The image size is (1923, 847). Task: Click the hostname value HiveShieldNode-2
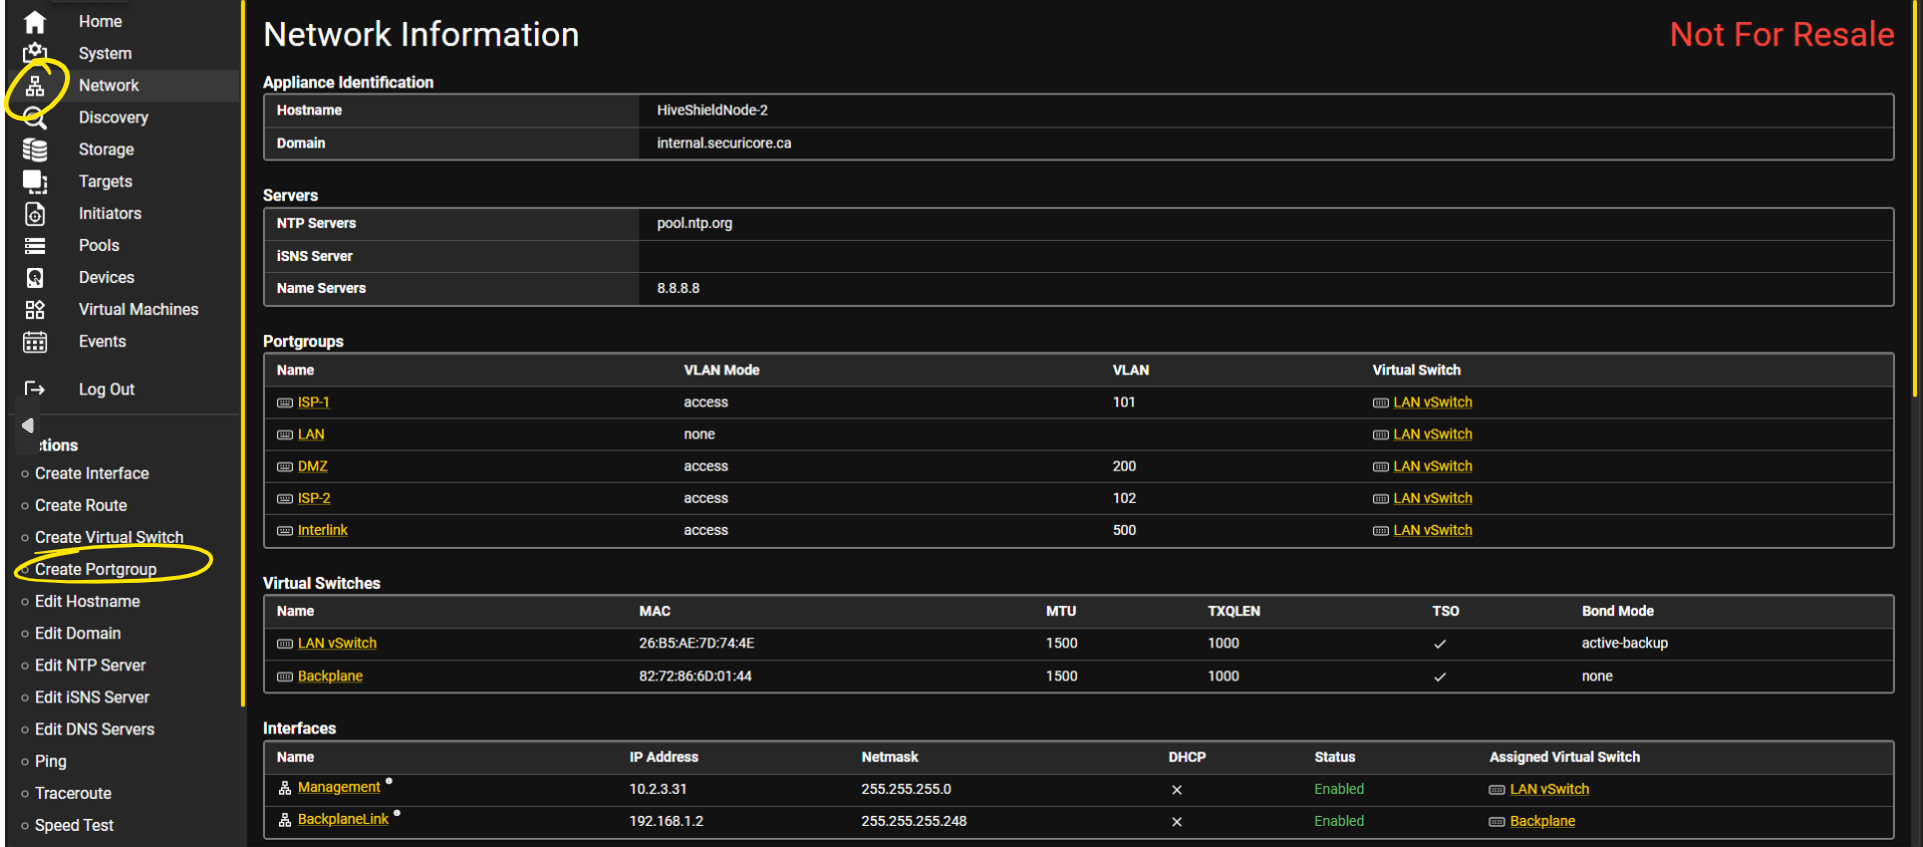tap(712, 110)
